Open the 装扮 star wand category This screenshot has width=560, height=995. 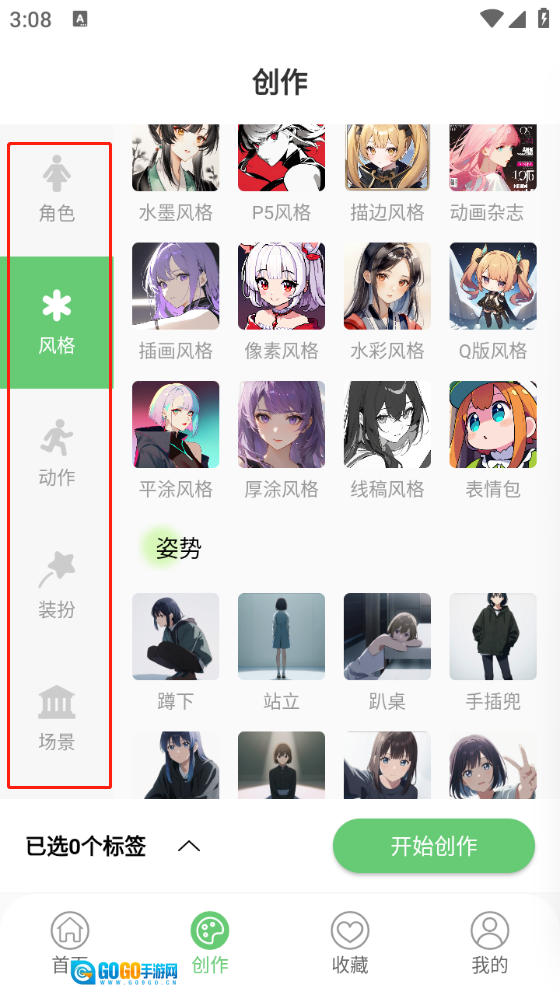coord(57,586)
